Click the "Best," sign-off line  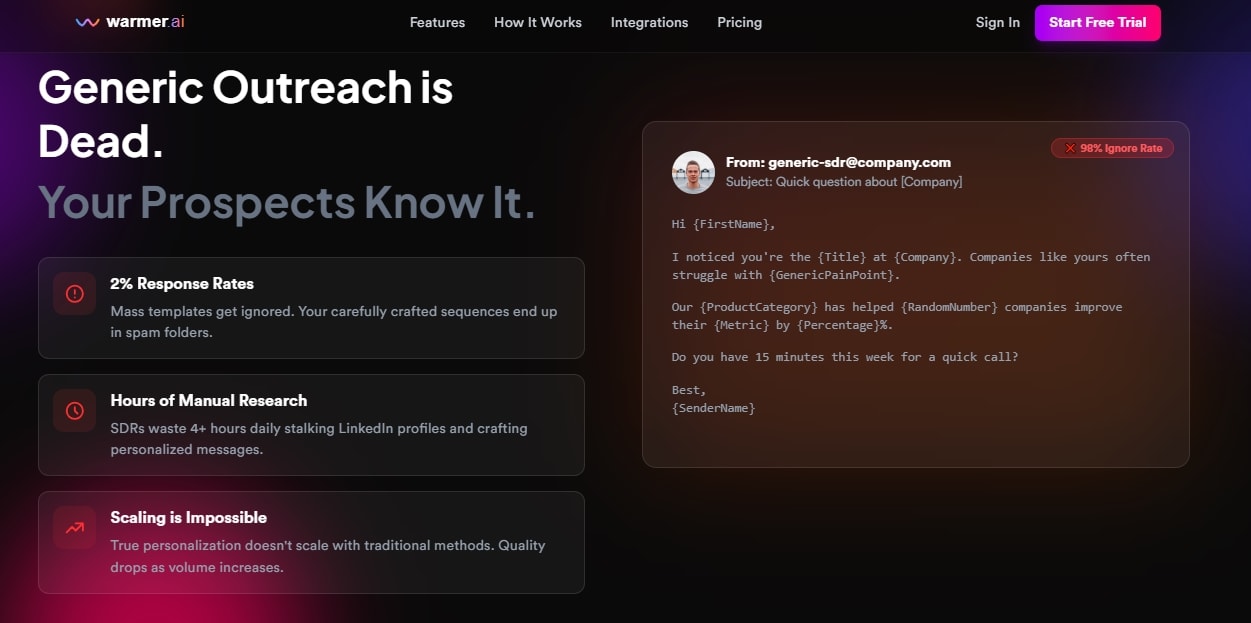click(x=689, y=390)
